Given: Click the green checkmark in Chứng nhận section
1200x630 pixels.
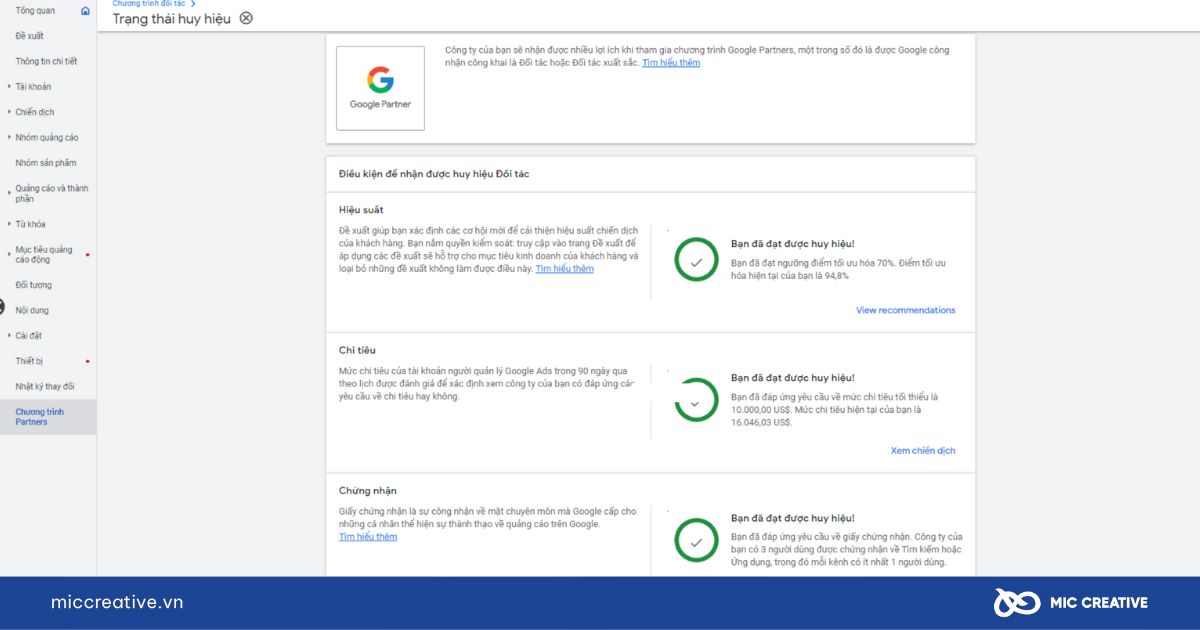Looking at the screenshot, I should (696, 541).
